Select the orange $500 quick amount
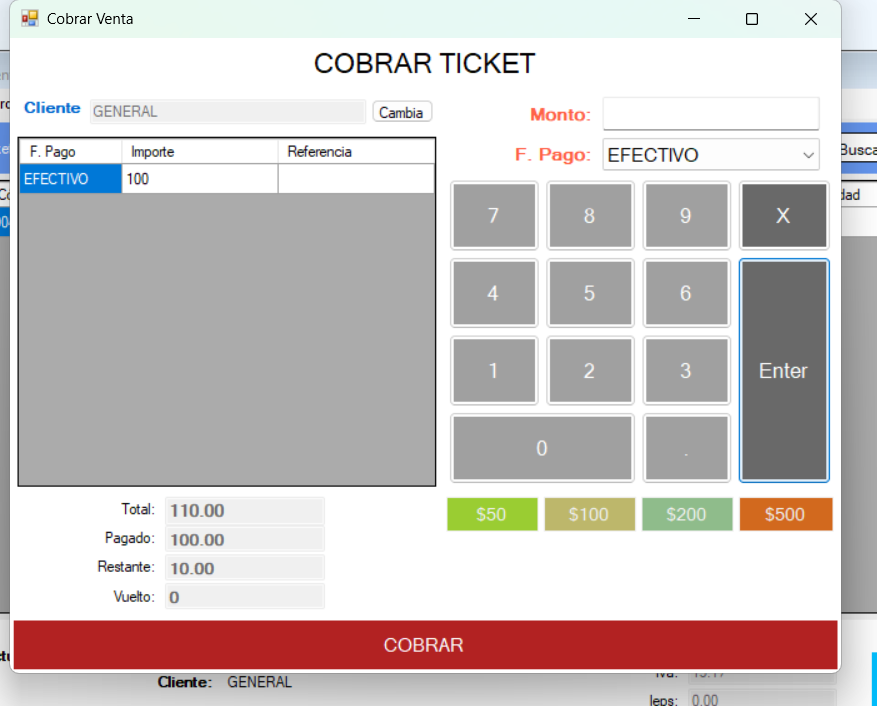 click(x=785, y=514)
